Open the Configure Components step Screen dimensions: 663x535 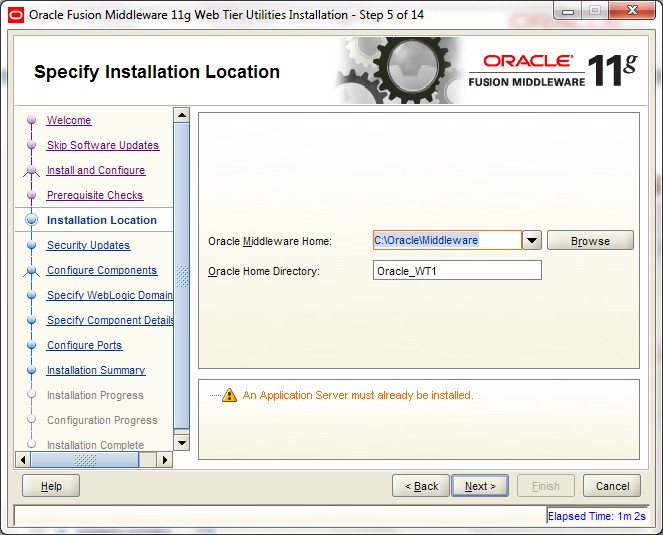[x=102, y=270]
